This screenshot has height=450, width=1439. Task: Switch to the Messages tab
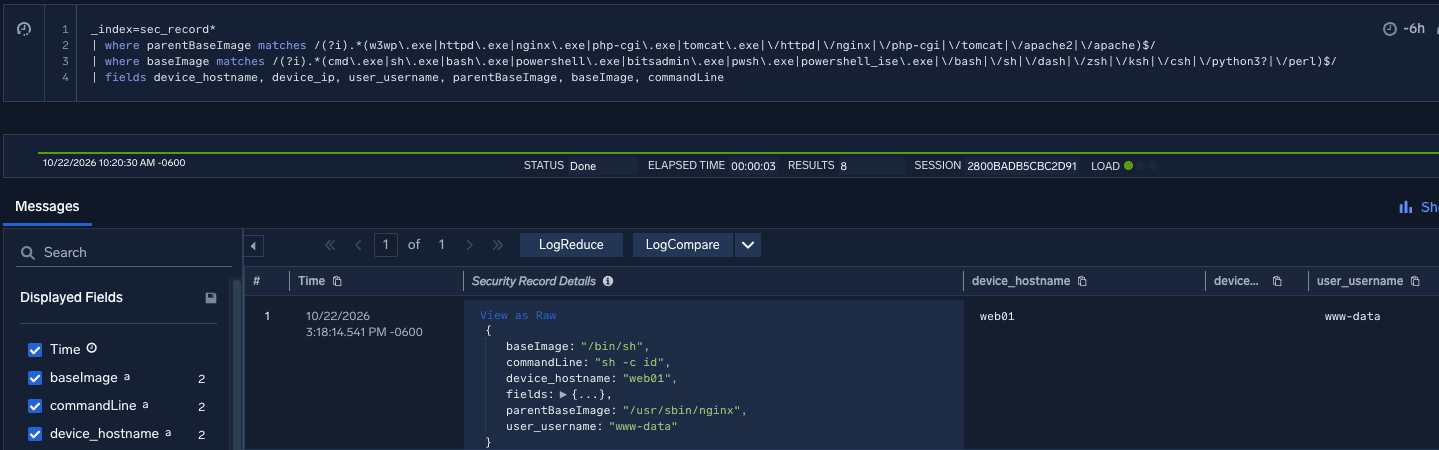tap(47, 207)
